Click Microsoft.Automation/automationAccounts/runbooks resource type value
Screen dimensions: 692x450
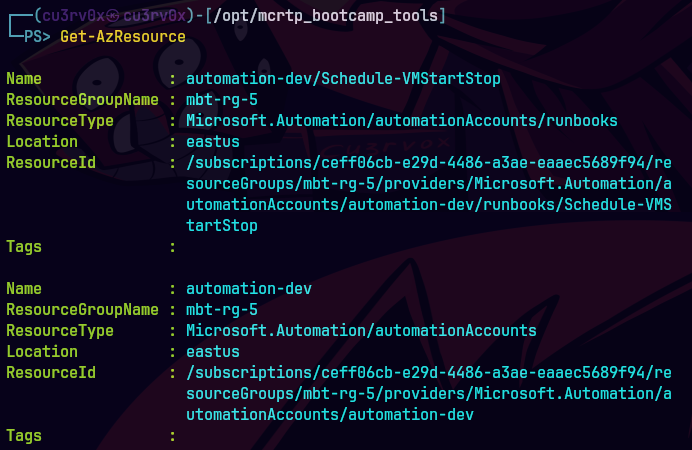coord(402,120)
